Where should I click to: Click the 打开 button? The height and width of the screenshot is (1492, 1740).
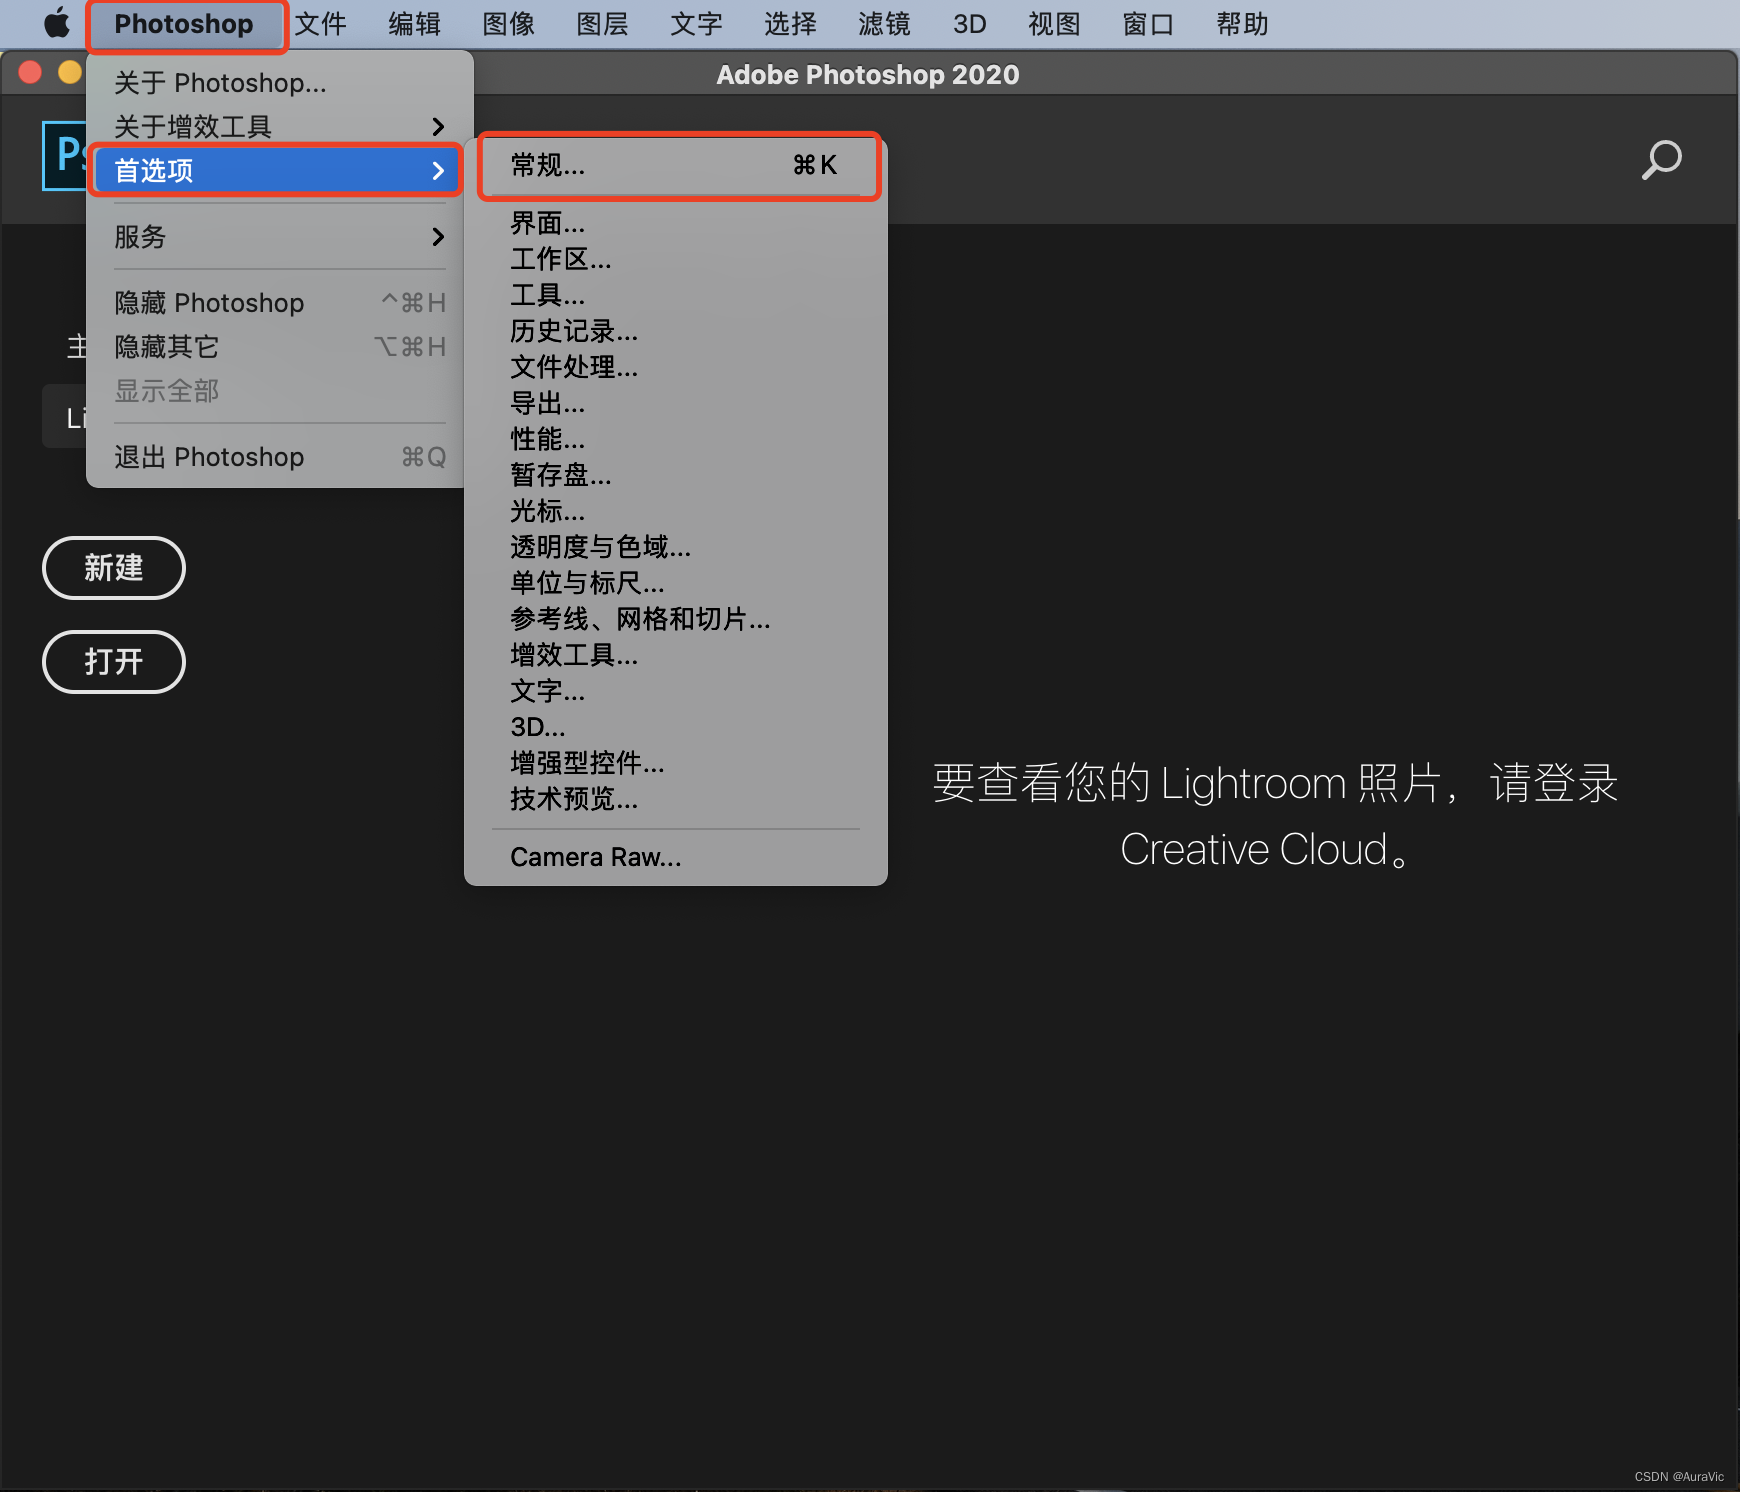coord(114,662)
